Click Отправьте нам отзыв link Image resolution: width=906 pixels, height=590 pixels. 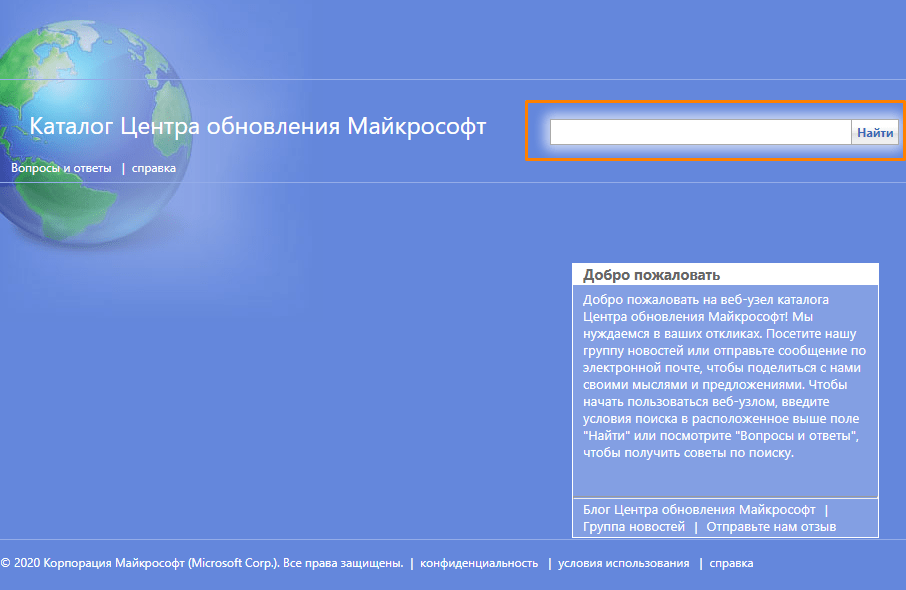click(771, 526)
